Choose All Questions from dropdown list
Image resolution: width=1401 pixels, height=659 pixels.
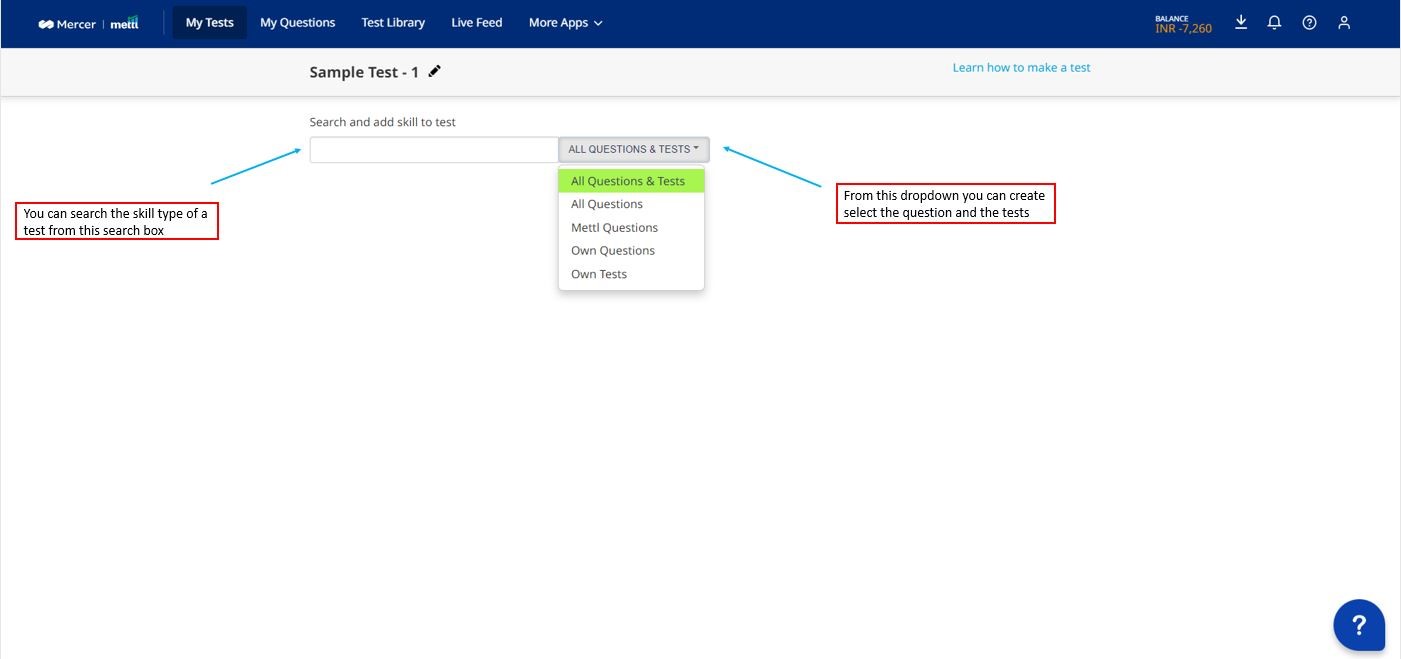coord(631,204)
